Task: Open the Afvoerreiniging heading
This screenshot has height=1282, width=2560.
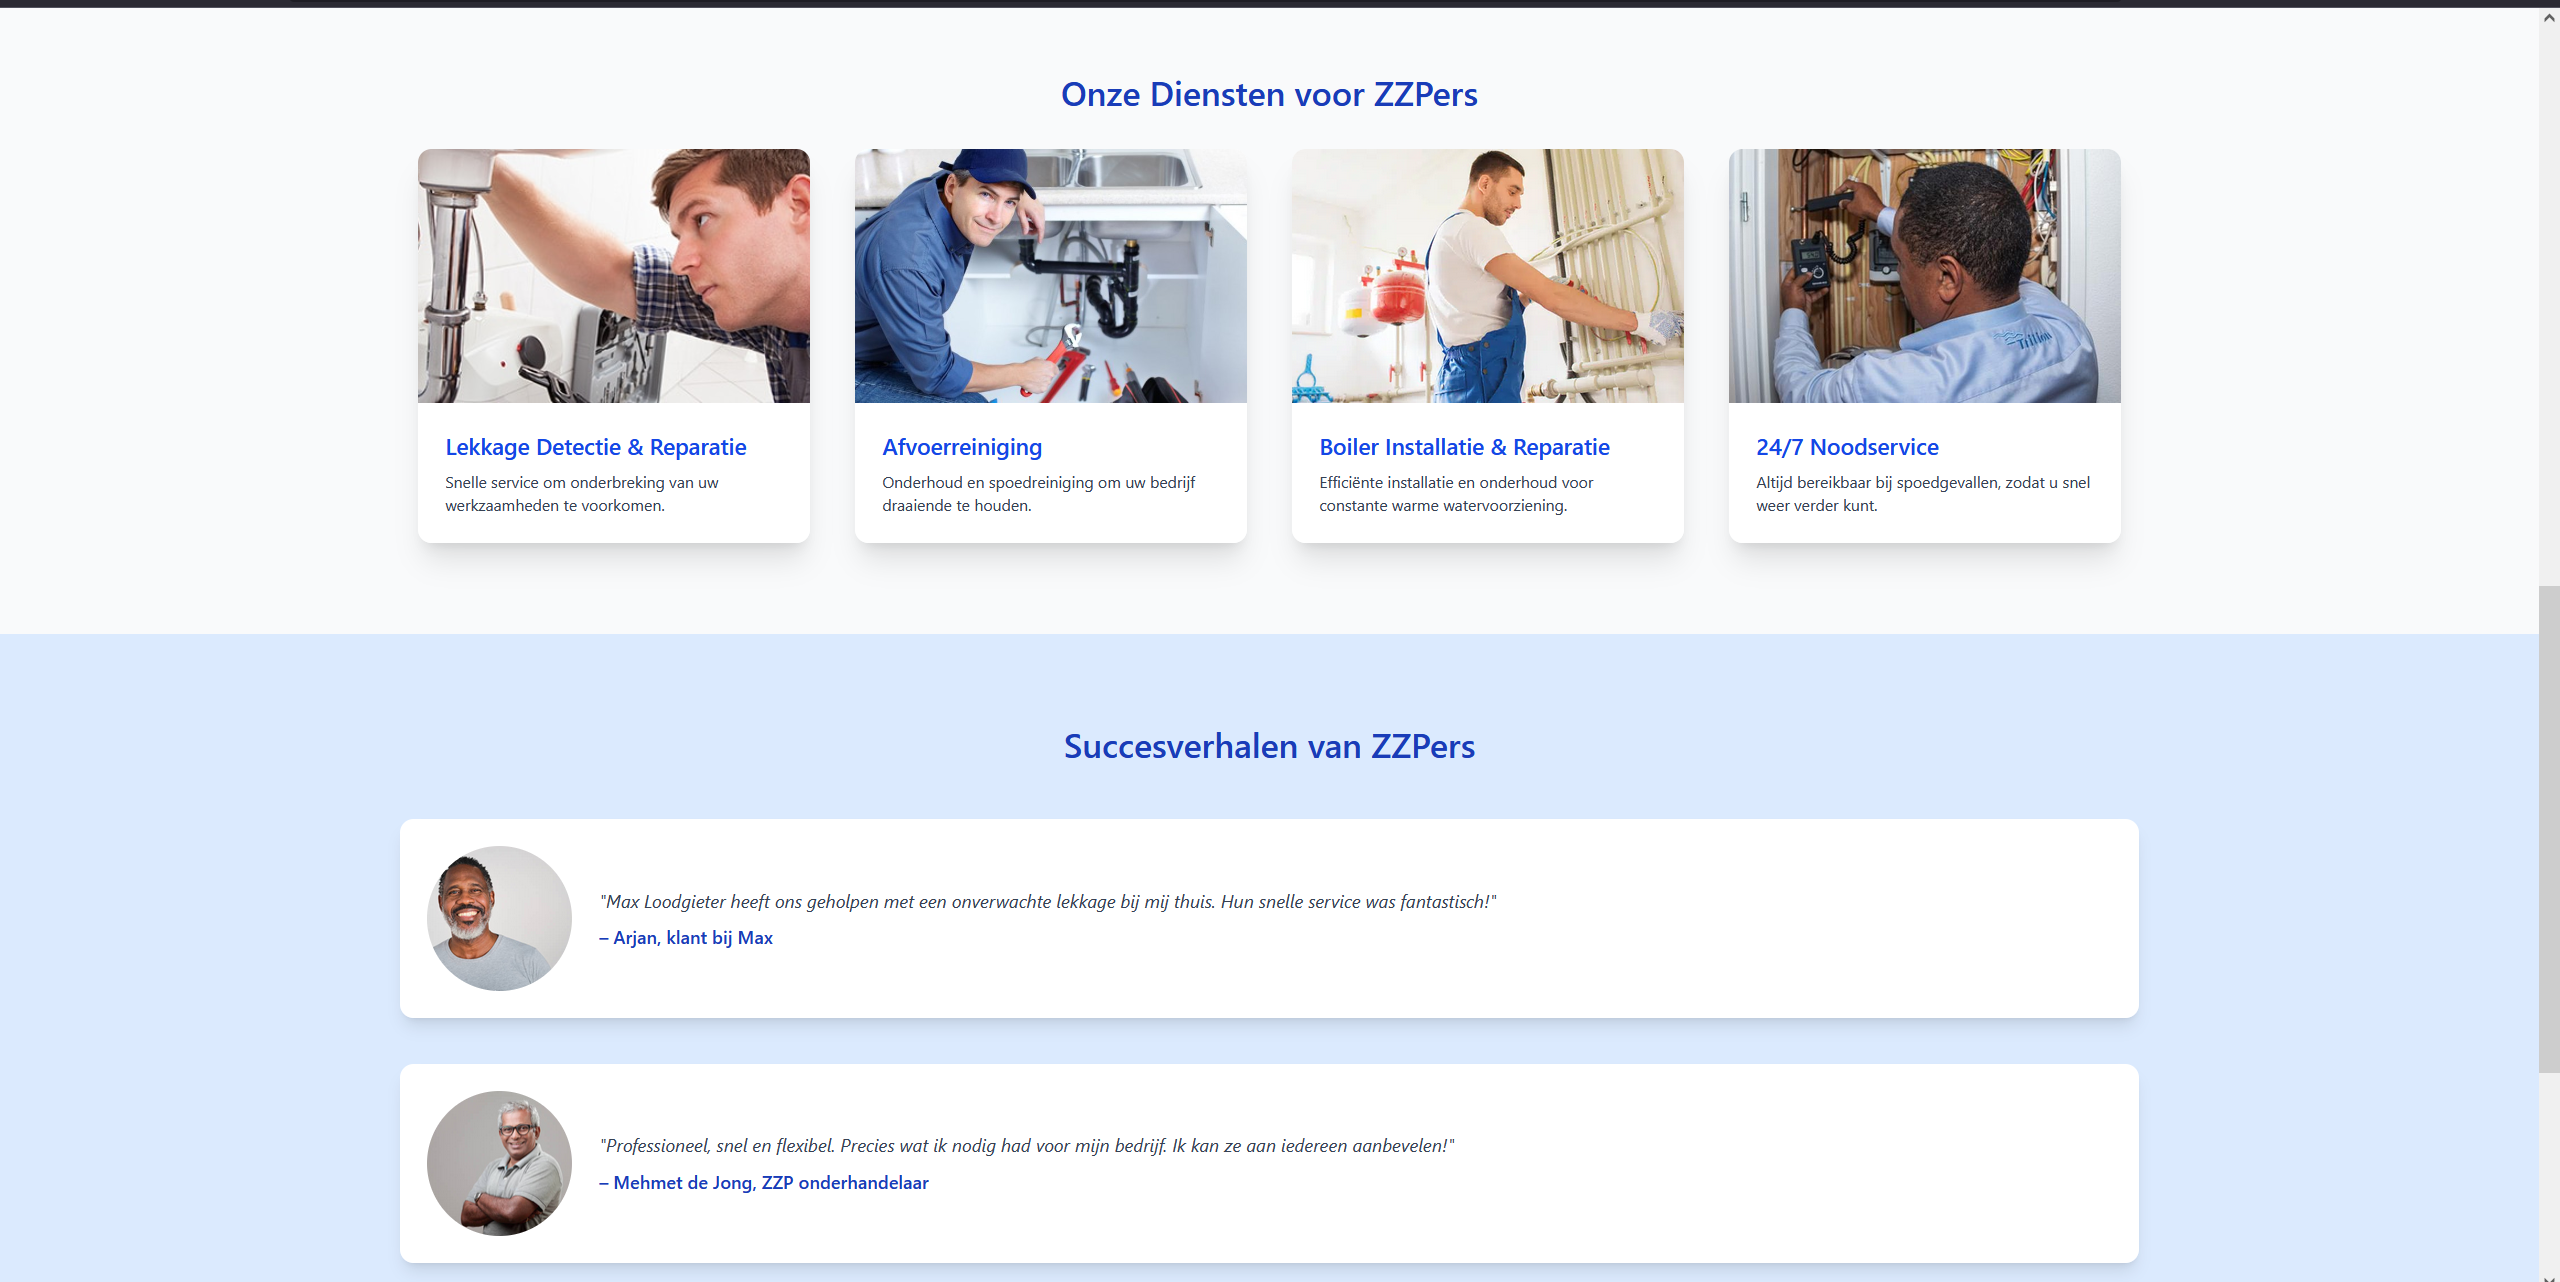Action: (x=962, y=447)
